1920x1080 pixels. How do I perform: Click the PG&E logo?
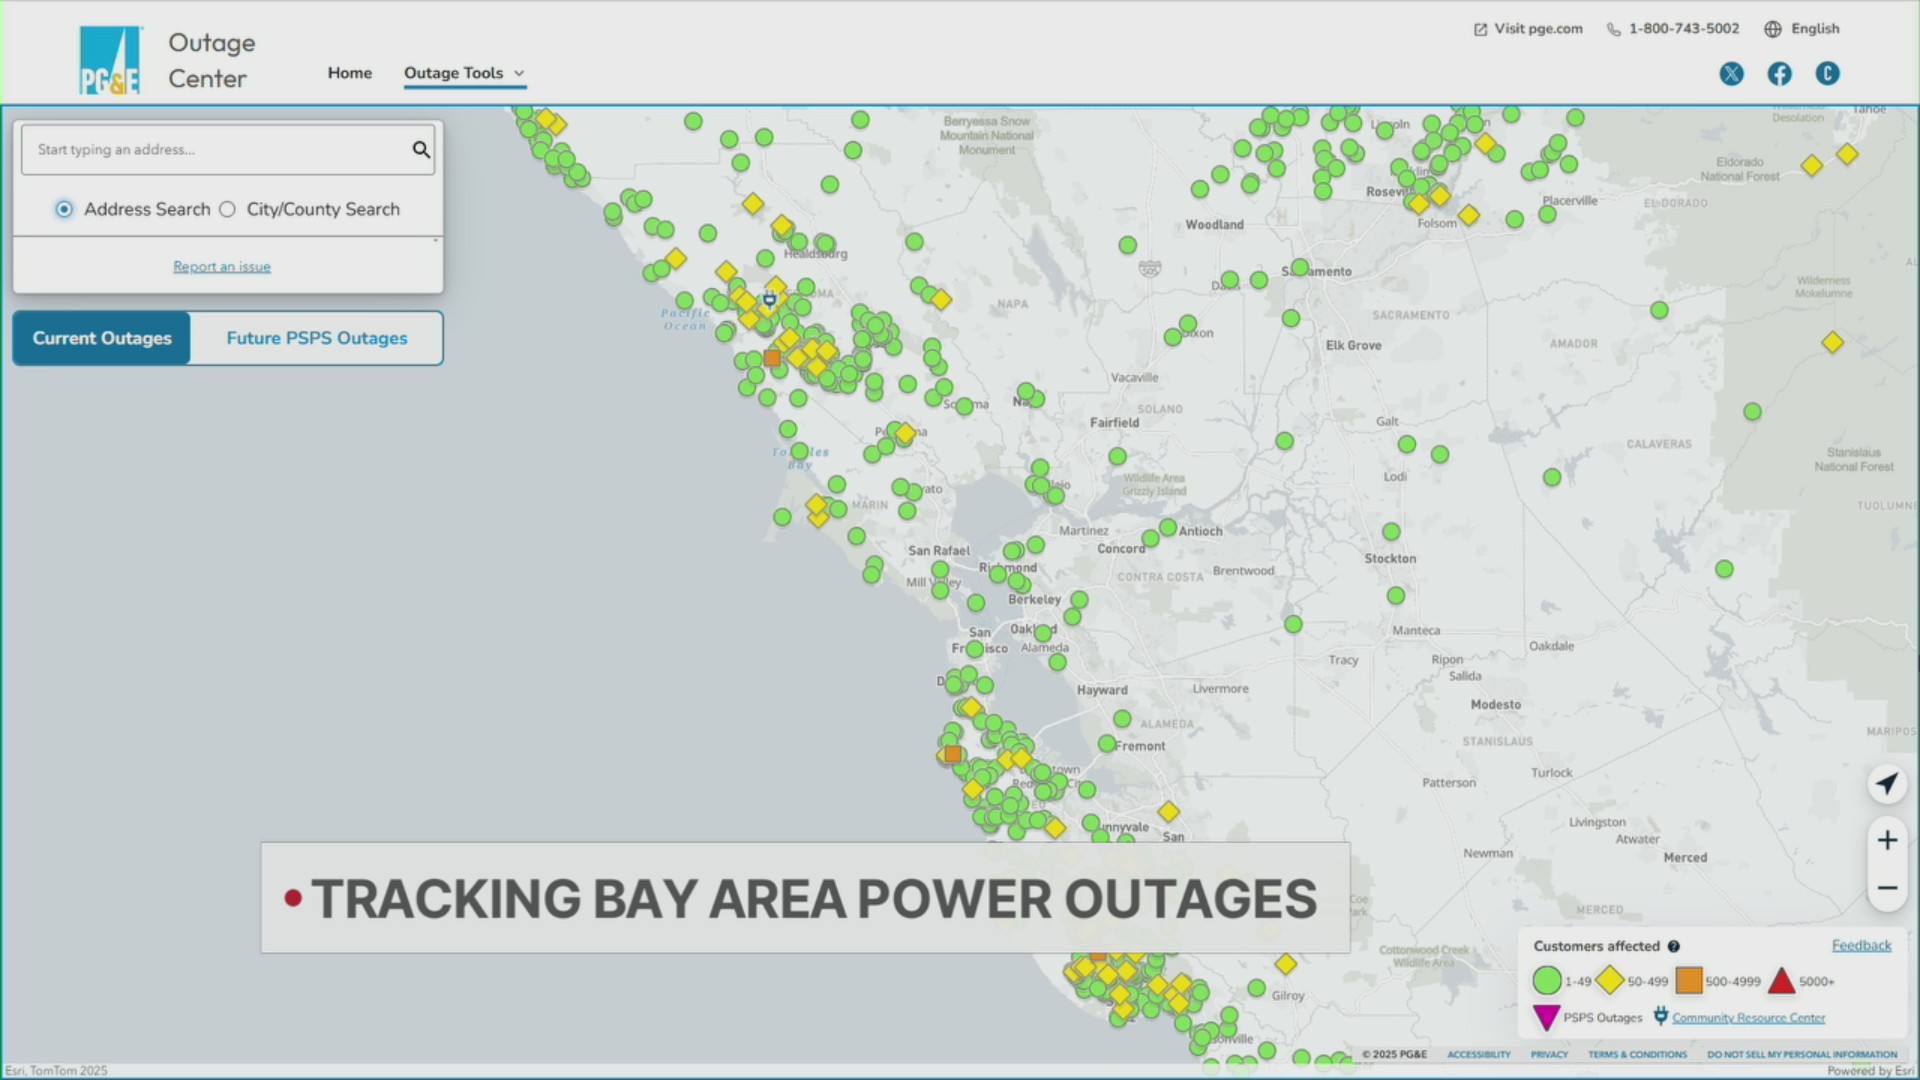point(110,60)
